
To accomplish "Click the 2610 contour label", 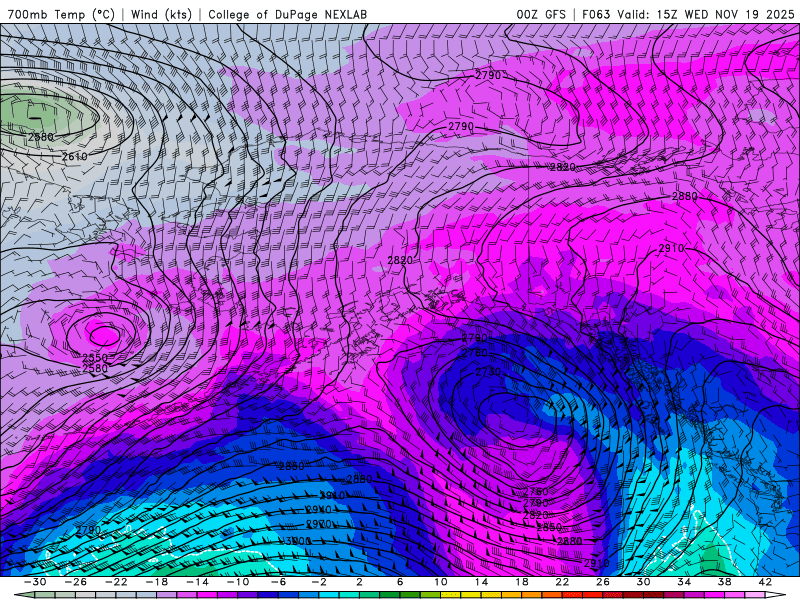I will coord(74,157).
